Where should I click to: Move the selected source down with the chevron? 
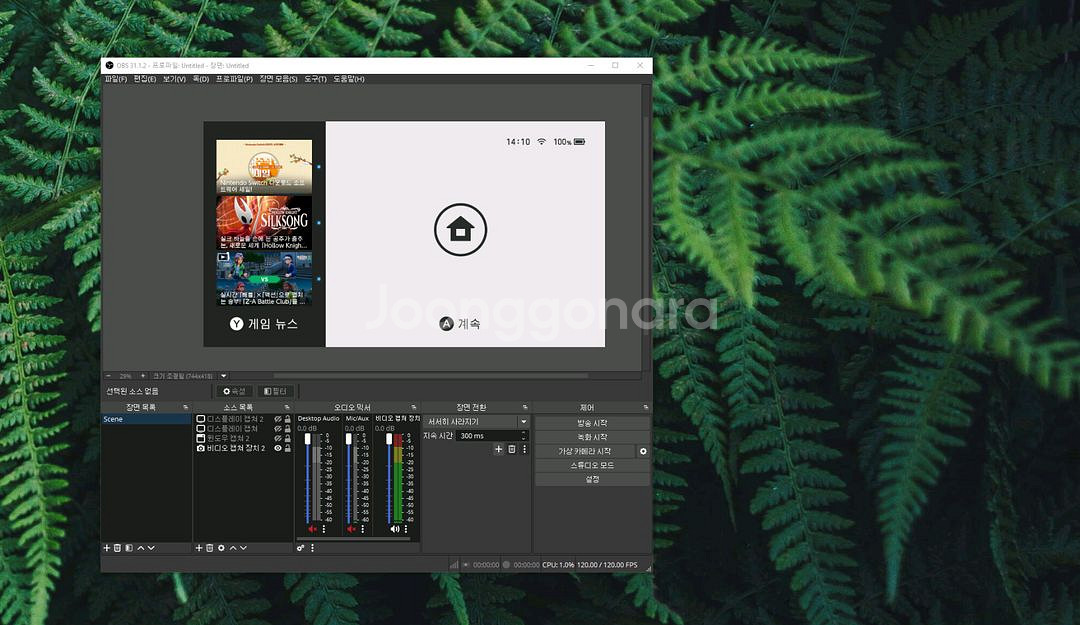tap(244, 548)
